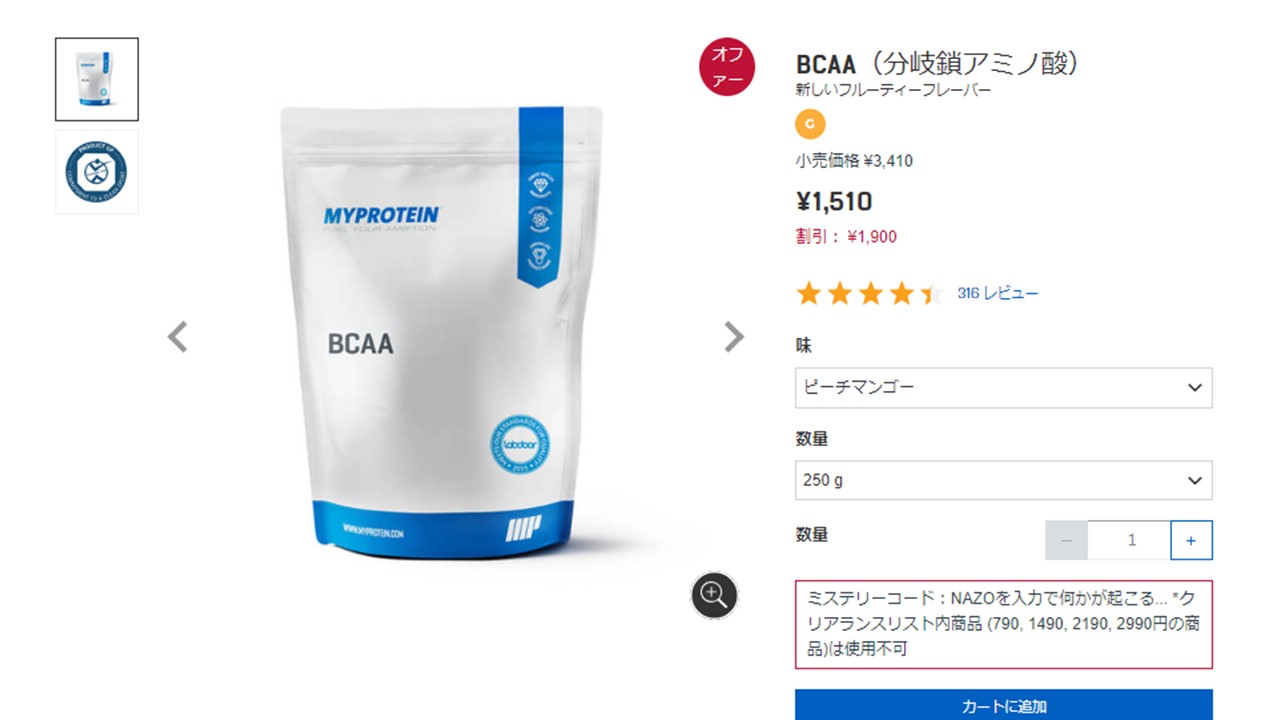Viewport: 1280px width, 720px height.
Task: Open the 250 g size dropdown
Action: tap(1004, 480)
